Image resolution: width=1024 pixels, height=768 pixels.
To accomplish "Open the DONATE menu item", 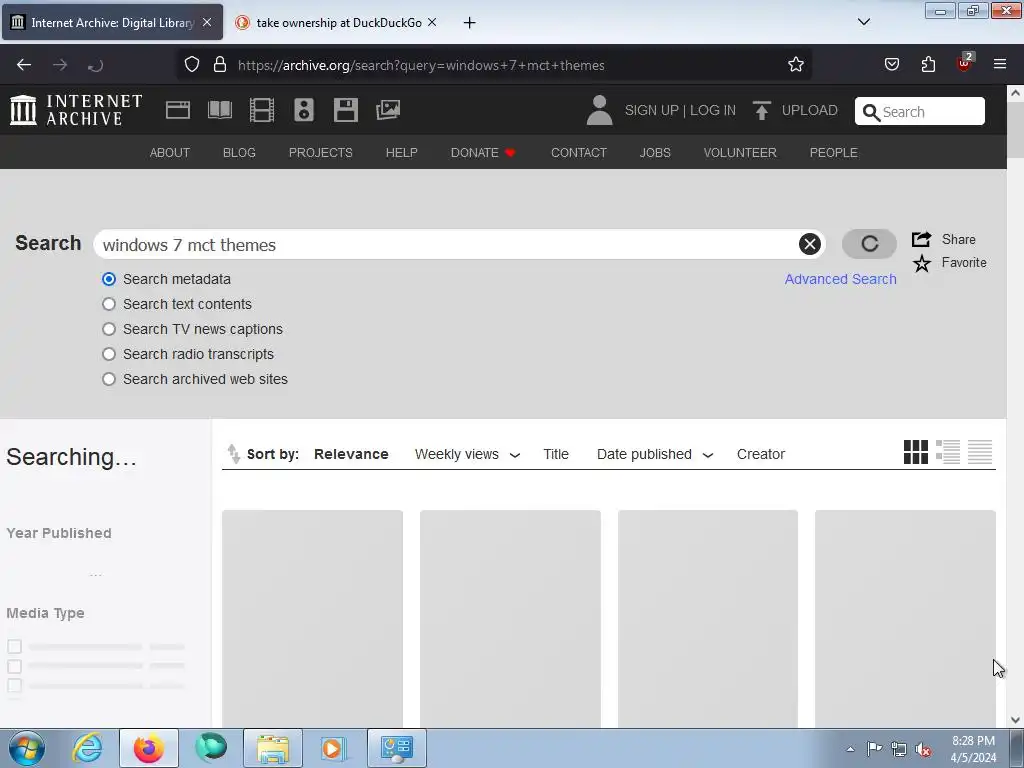I will coord(483,153).
